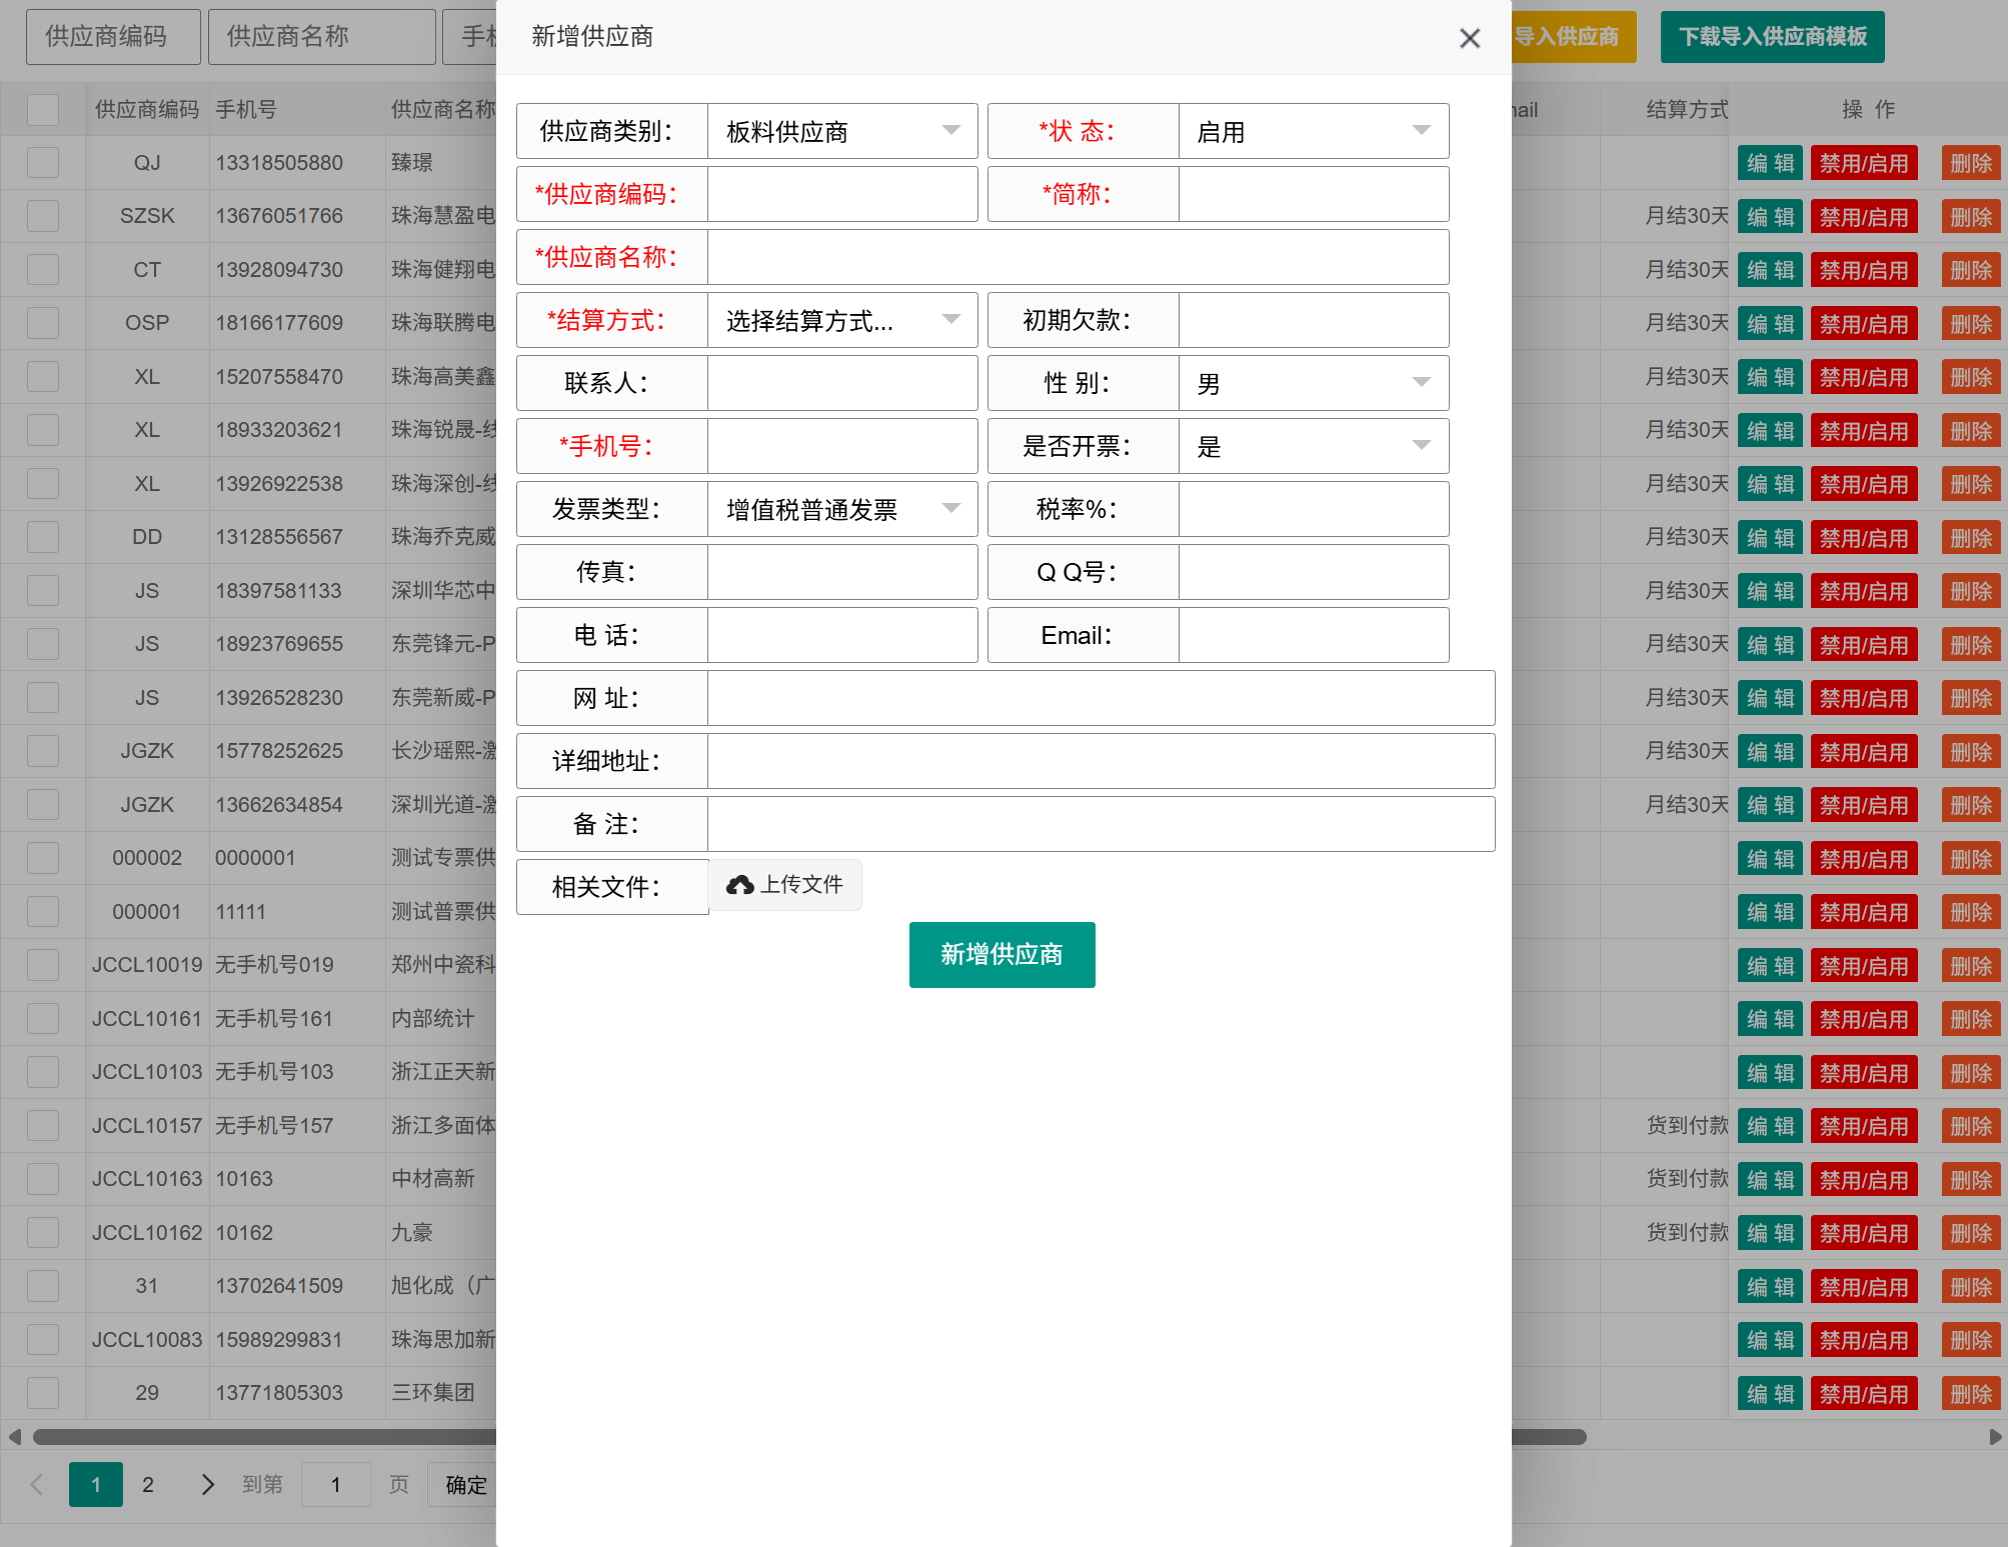The width and height of the screenshot is (2008, 1547).
Task: Go to next page arrow in pagination
Action: [207, 1484]
